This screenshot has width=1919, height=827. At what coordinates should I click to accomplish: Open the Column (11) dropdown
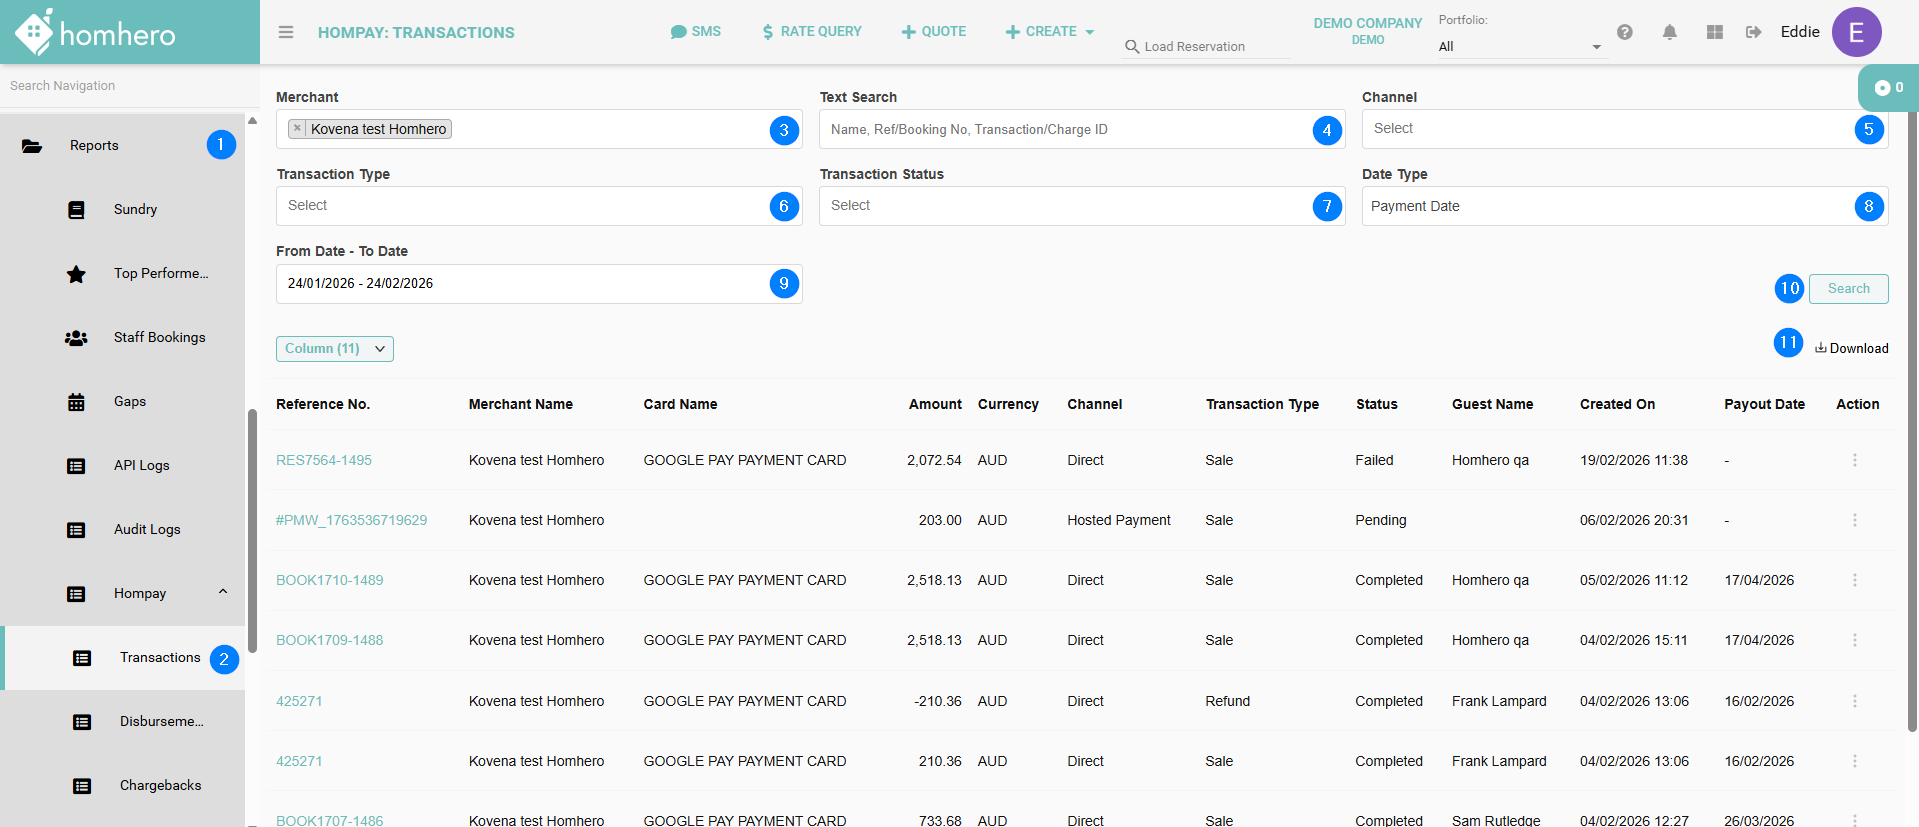coord(334,348)
